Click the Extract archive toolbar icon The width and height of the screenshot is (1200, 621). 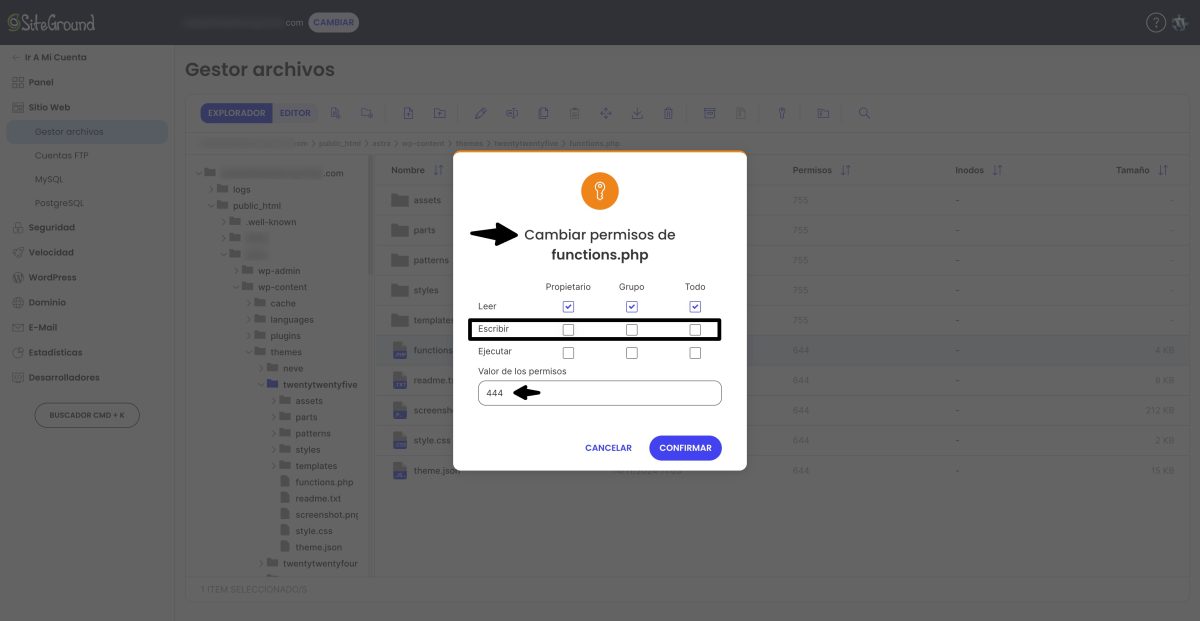tap(741, 113)
